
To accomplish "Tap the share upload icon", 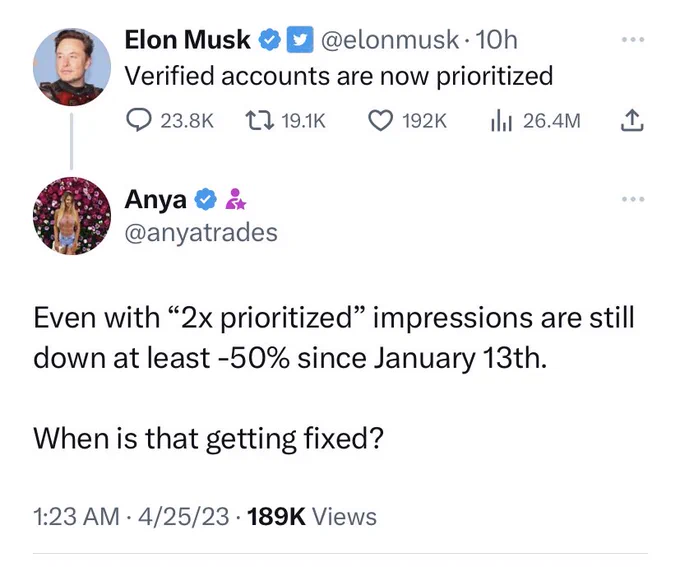I will [632, 121].
